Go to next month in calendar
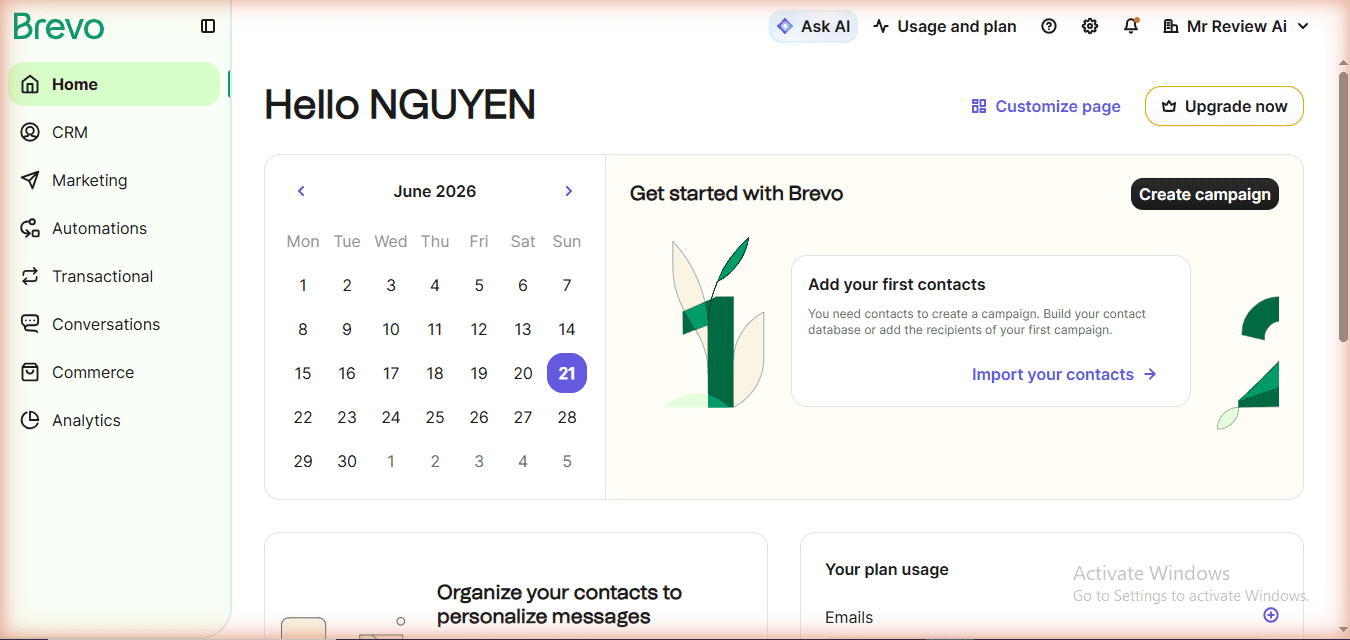The height and width of the screenshot is (640, 1350). (x=569, y=191)
